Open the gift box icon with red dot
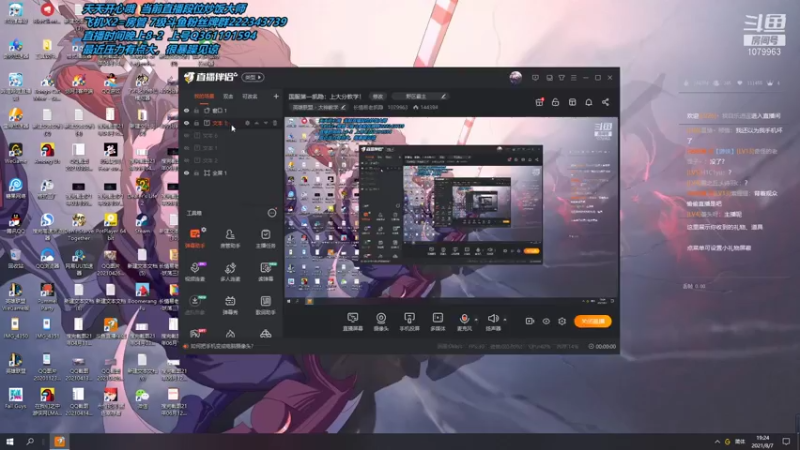 coord(539,102)
